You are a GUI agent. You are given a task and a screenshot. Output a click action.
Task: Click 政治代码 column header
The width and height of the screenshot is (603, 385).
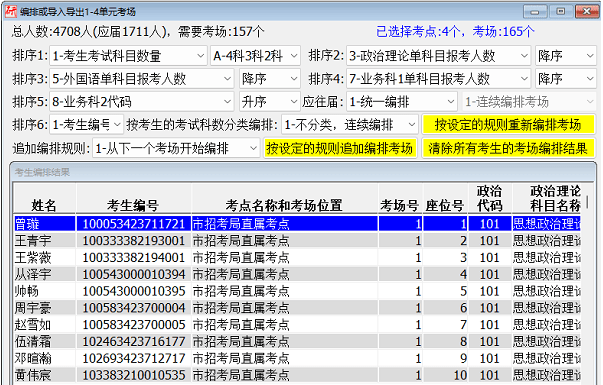(490, 198)
